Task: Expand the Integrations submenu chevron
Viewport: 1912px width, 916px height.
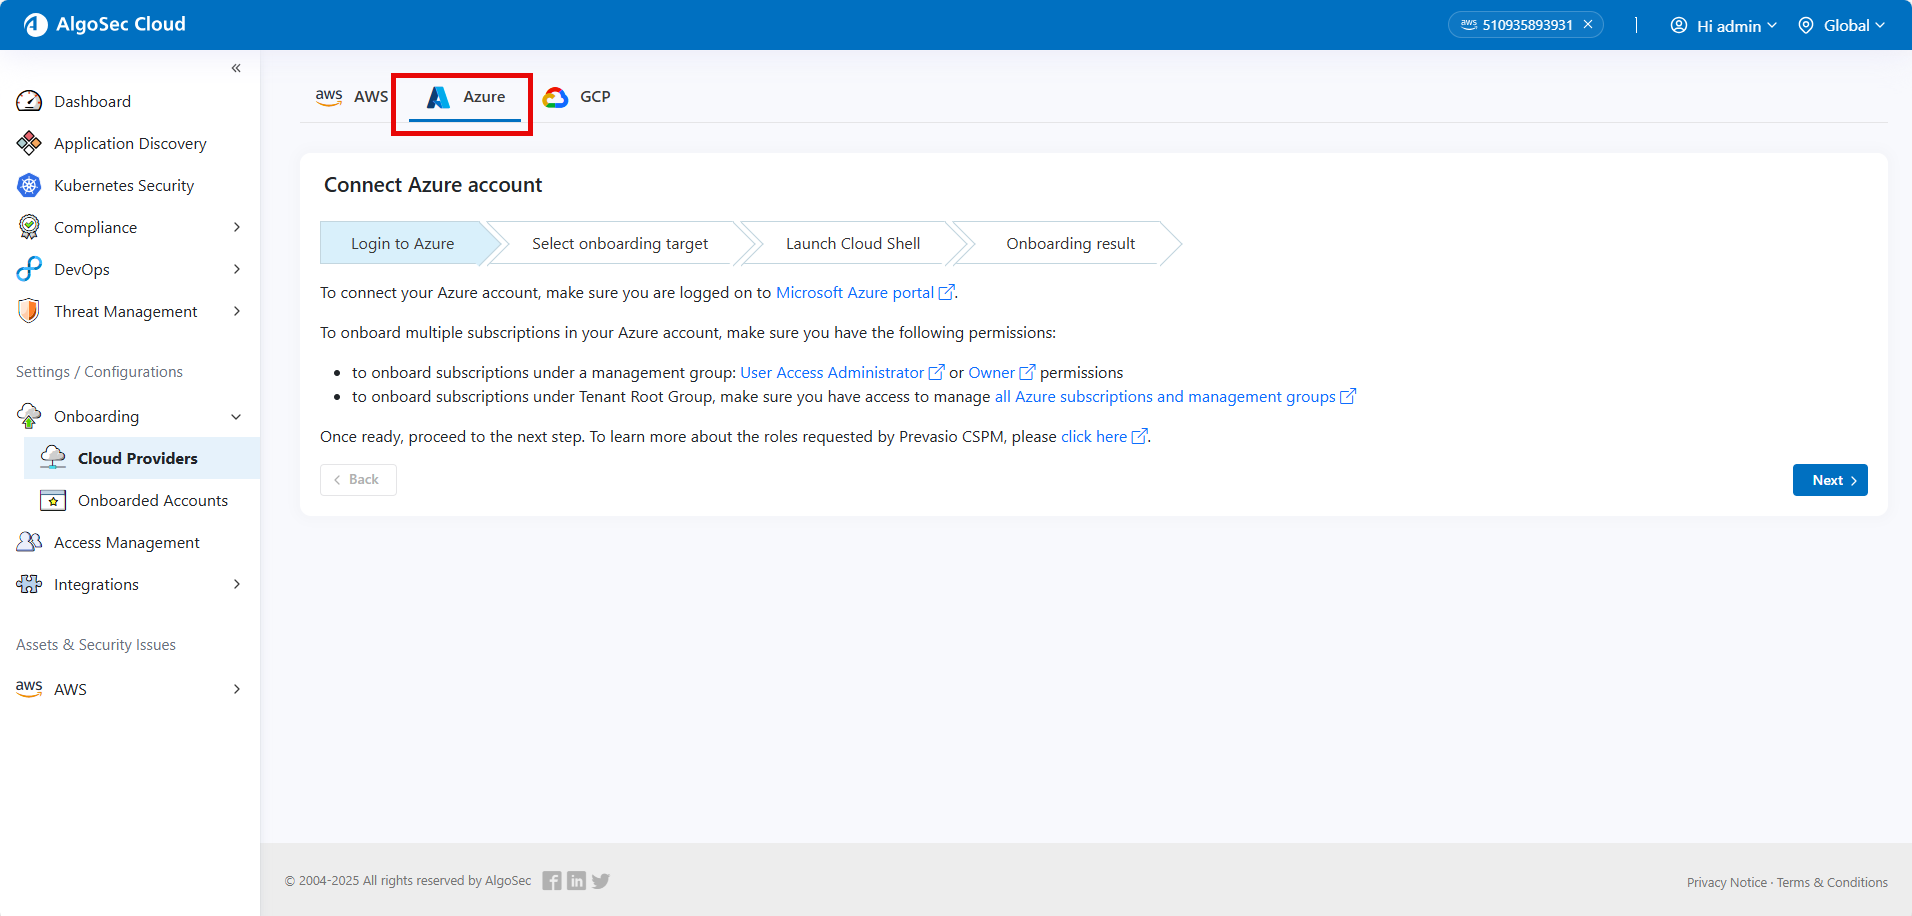Action: click(x=237, y=584)
